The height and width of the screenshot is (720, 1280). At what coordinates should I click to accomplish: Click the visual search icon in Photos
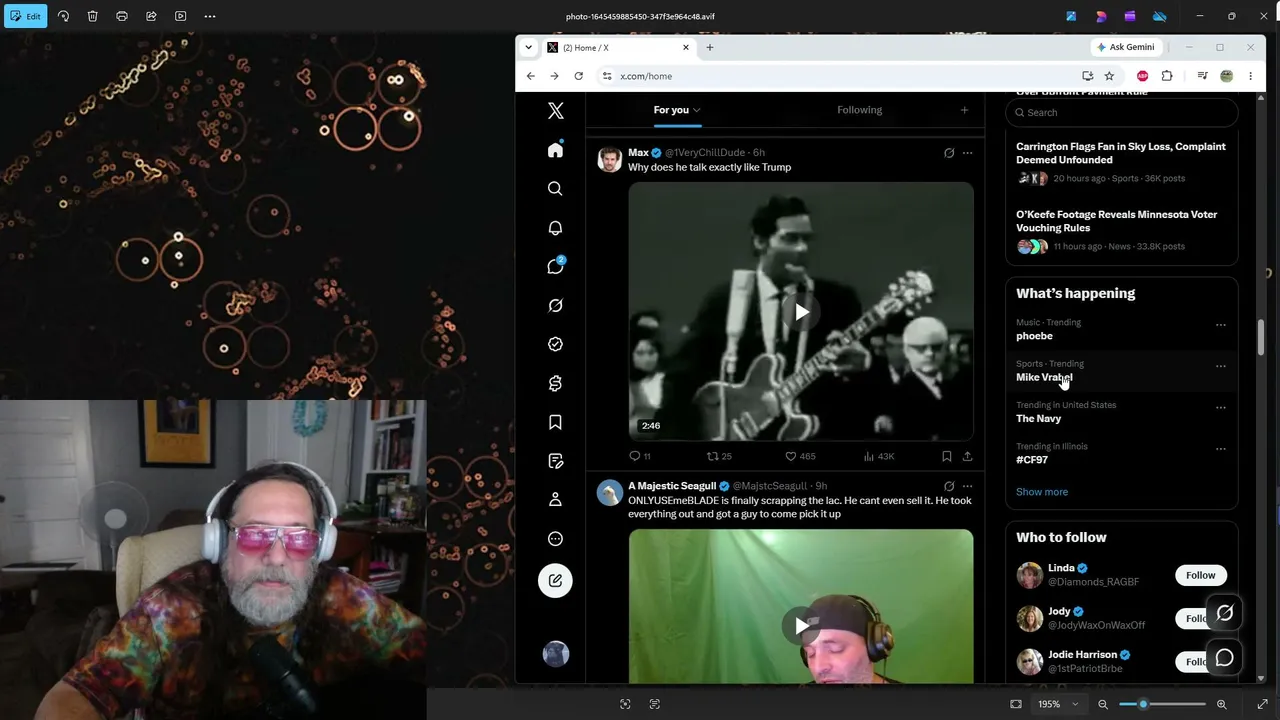click(625, 704)
